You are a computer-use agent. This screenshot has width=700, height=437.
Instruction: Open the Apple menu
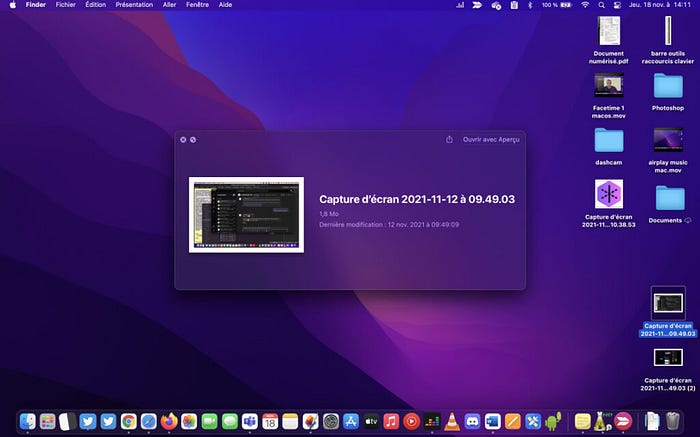[12, 5]
